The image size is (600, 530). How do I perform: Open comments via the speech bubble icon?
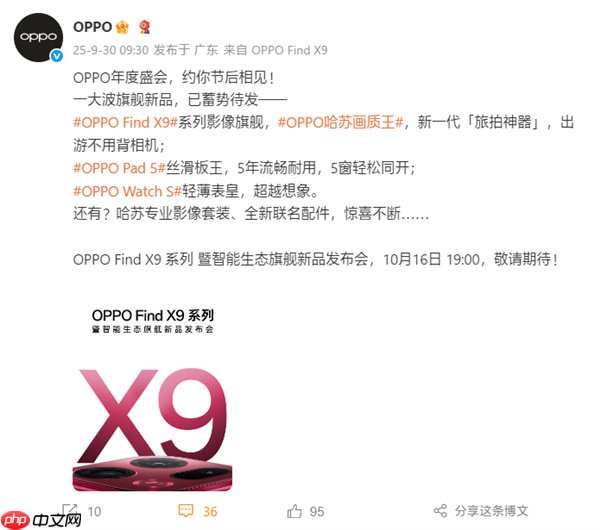[x=186, y=511]
